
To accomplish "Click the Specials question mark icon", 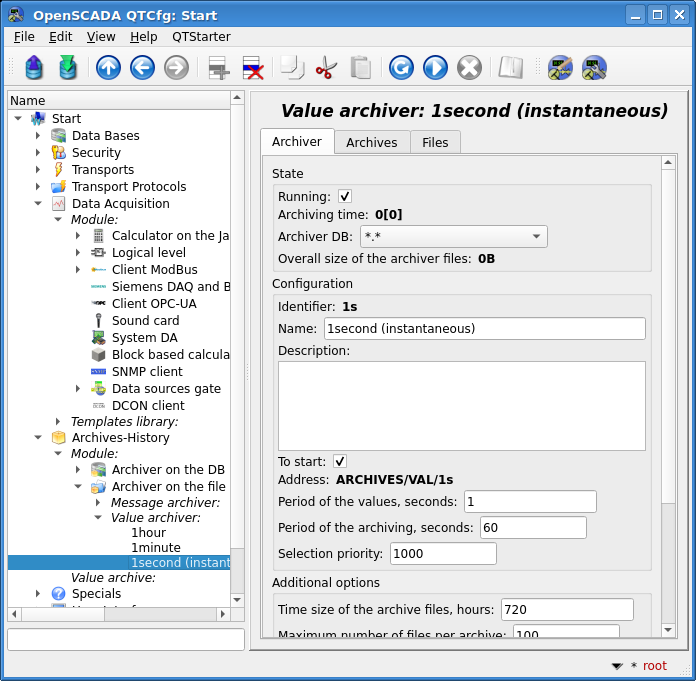I will pos(59,593).
